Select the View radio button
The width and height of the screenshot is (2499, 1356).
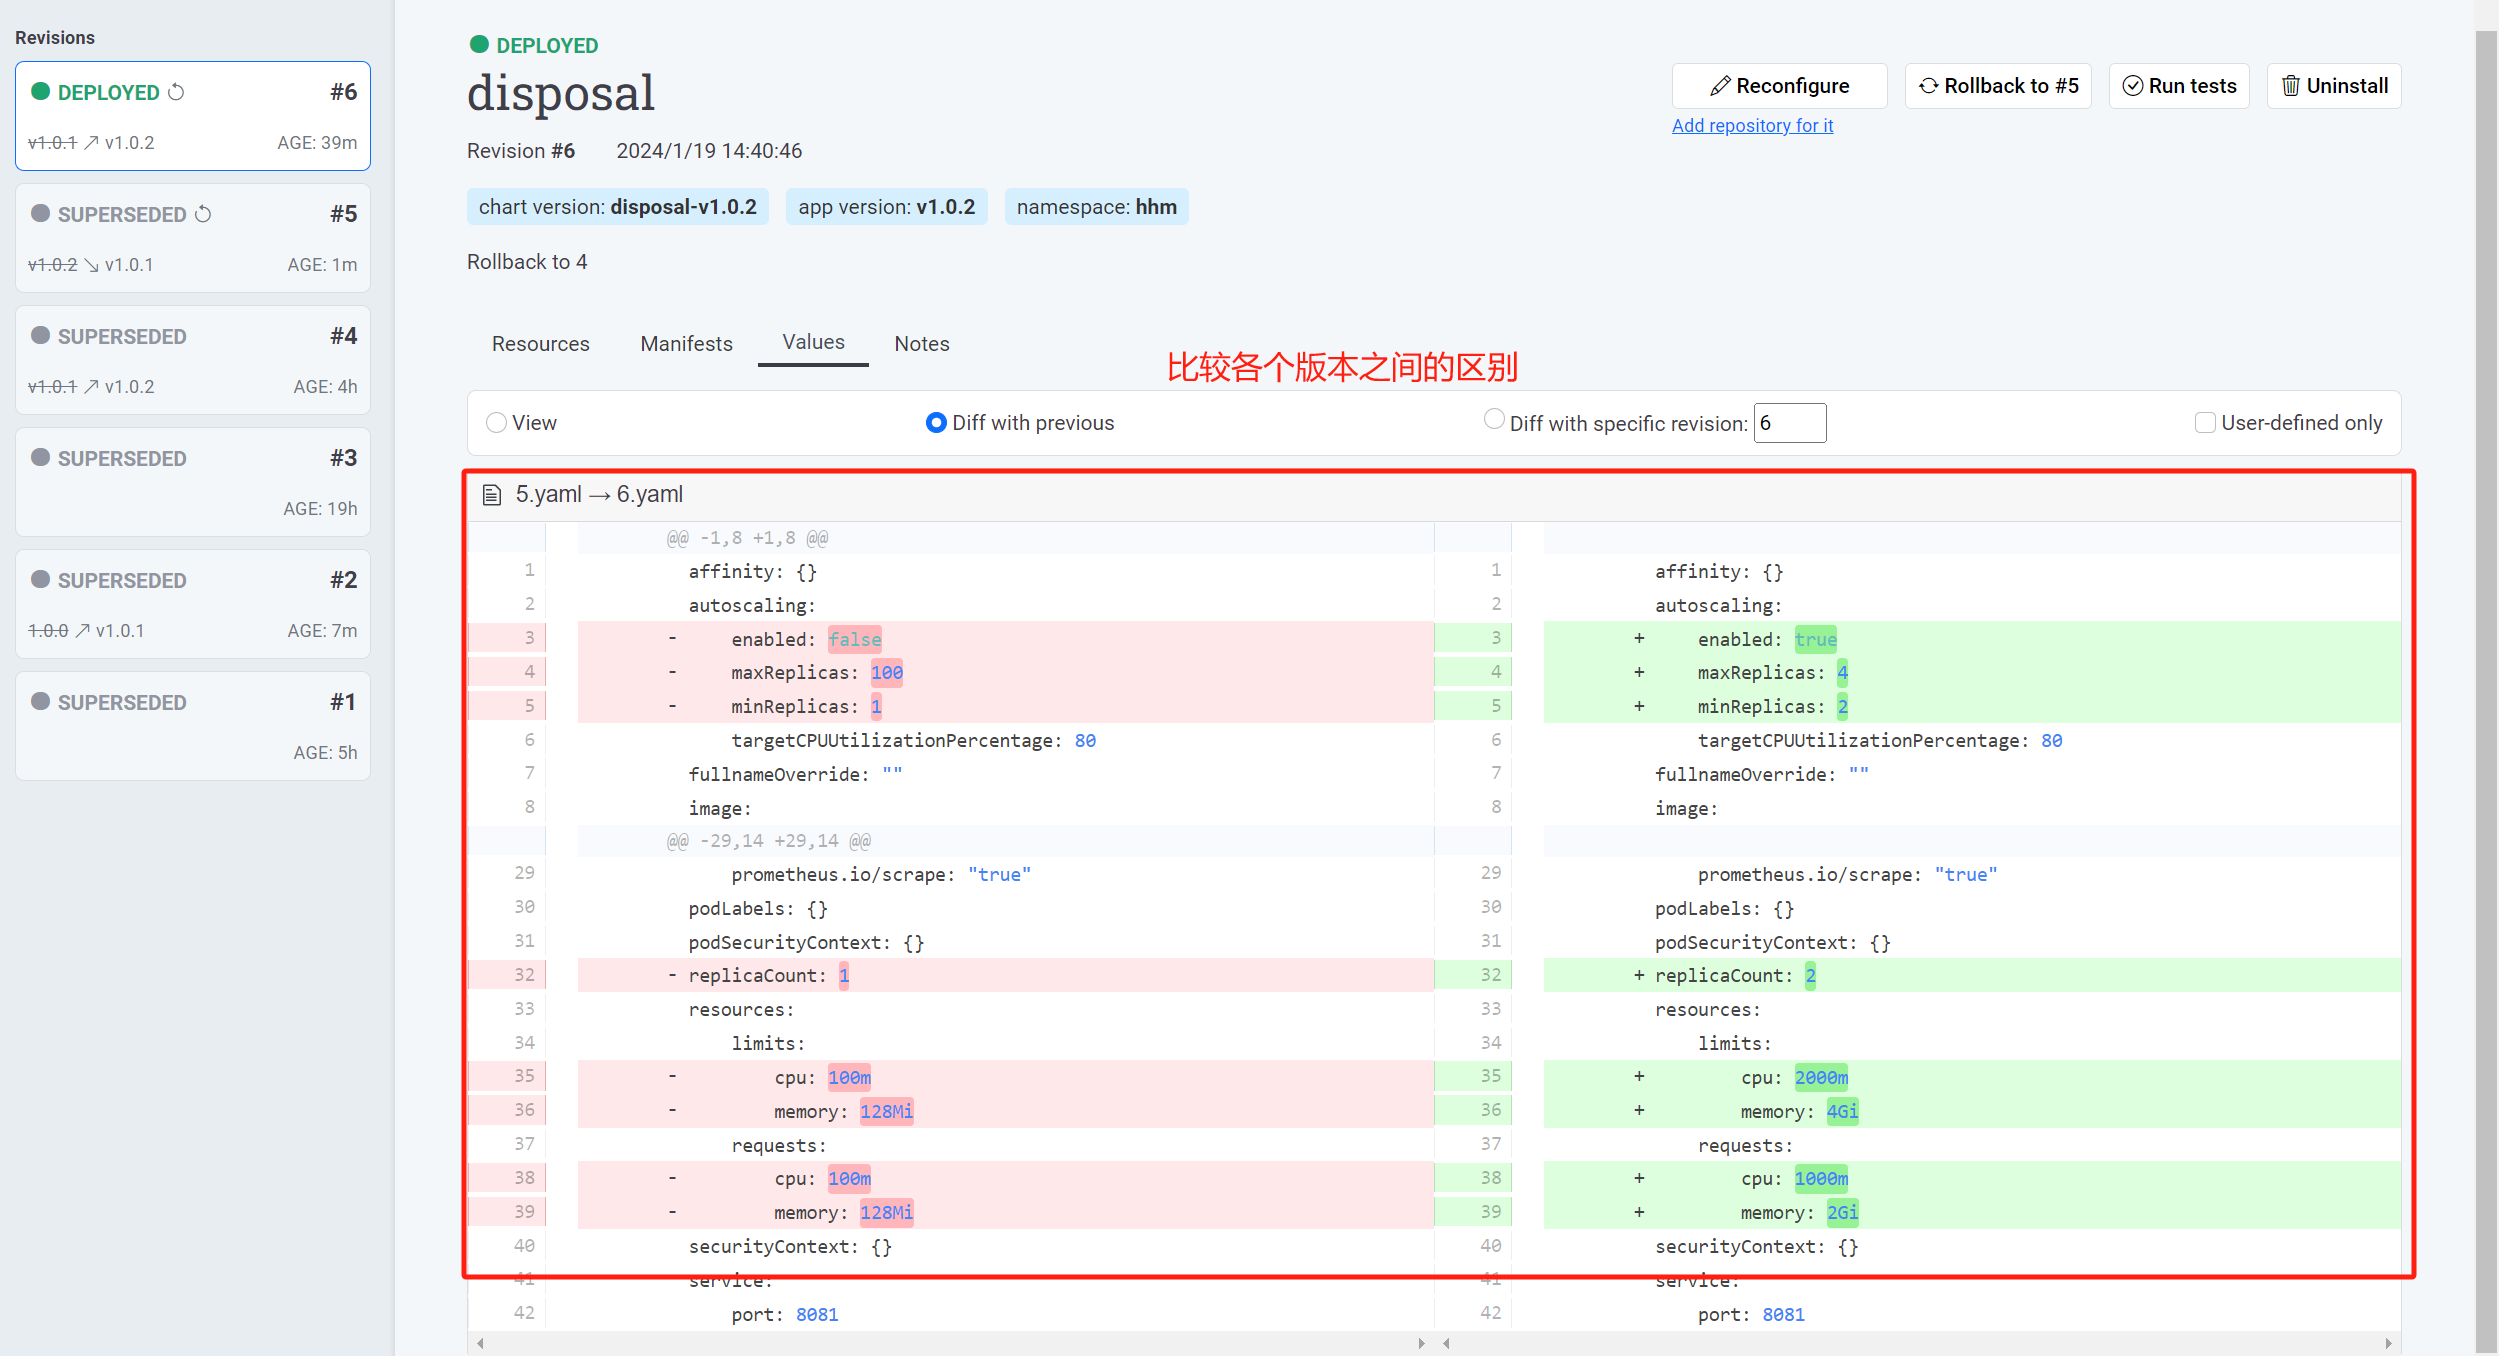click(496, 423)
